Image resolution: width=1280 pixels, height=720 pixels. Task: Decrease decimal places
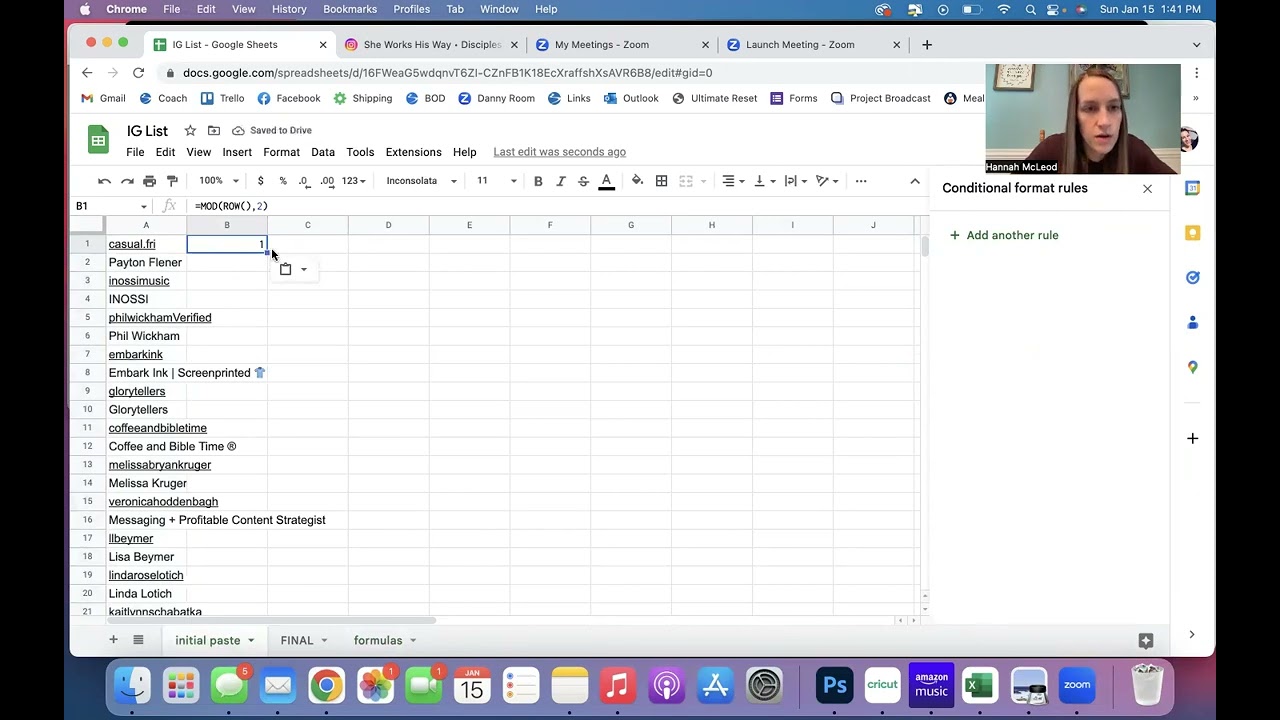(303, 181)
